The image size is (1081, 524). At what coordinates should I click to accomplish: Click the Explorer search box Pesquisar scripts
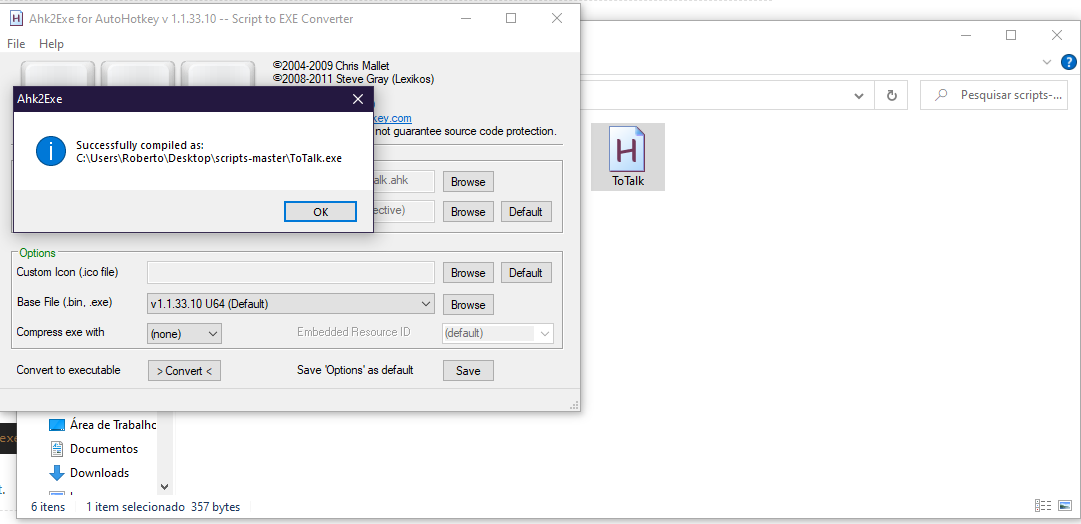[x=993, y=95]
